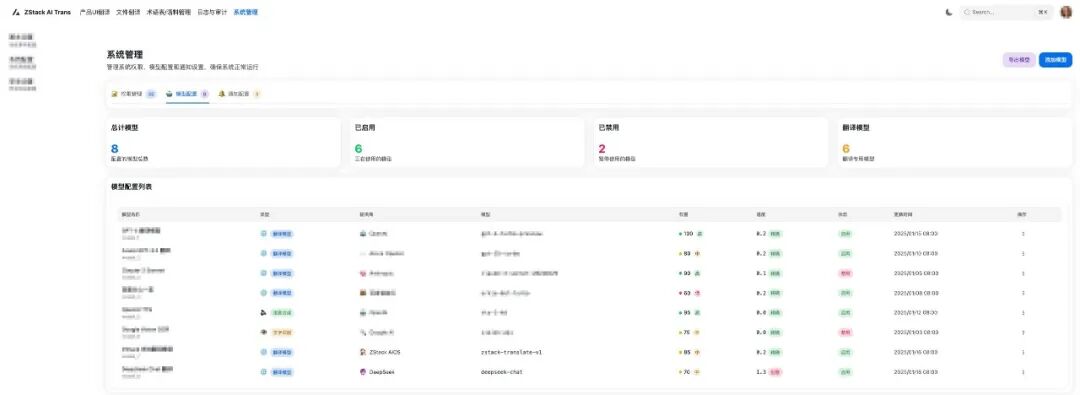Click the bell icon on 通知配置 tab

click(222, 93)
